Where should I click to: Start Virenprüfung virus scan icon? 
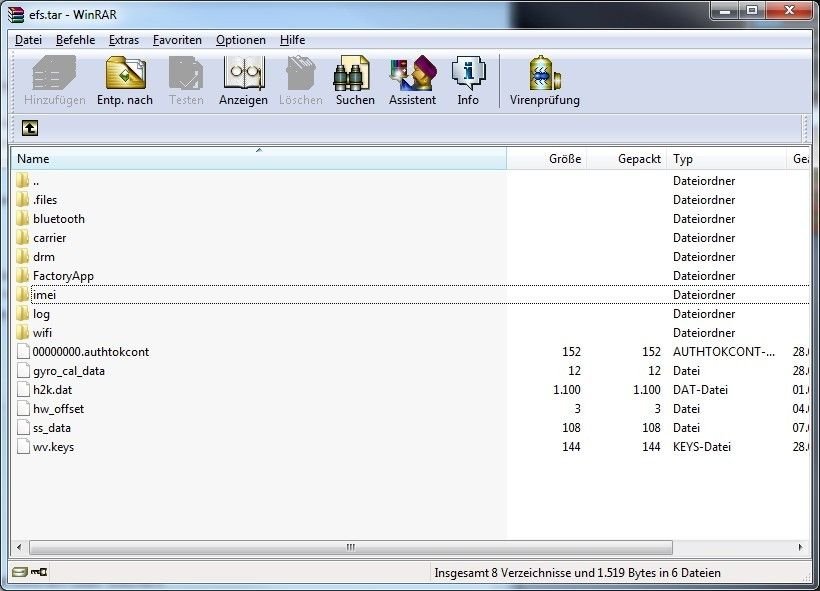click(544, 73)
